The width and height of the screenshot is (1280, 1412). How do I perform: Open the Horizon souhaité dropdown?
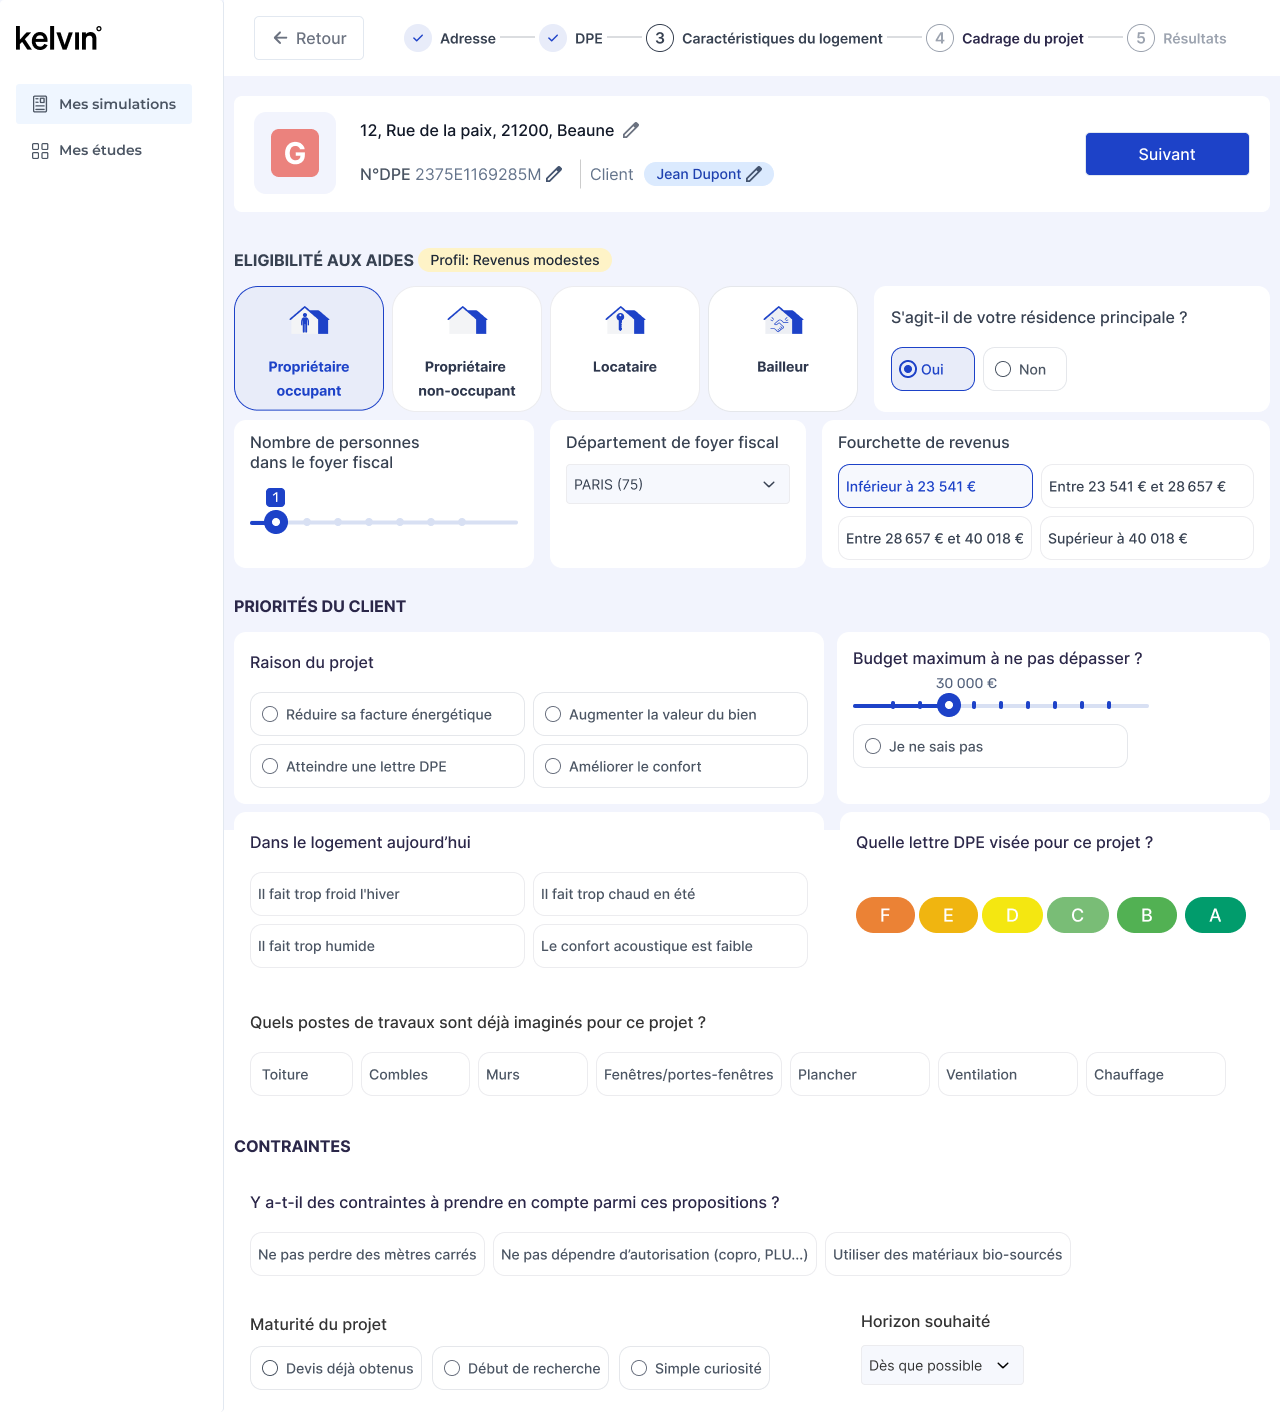point(942,1365)
